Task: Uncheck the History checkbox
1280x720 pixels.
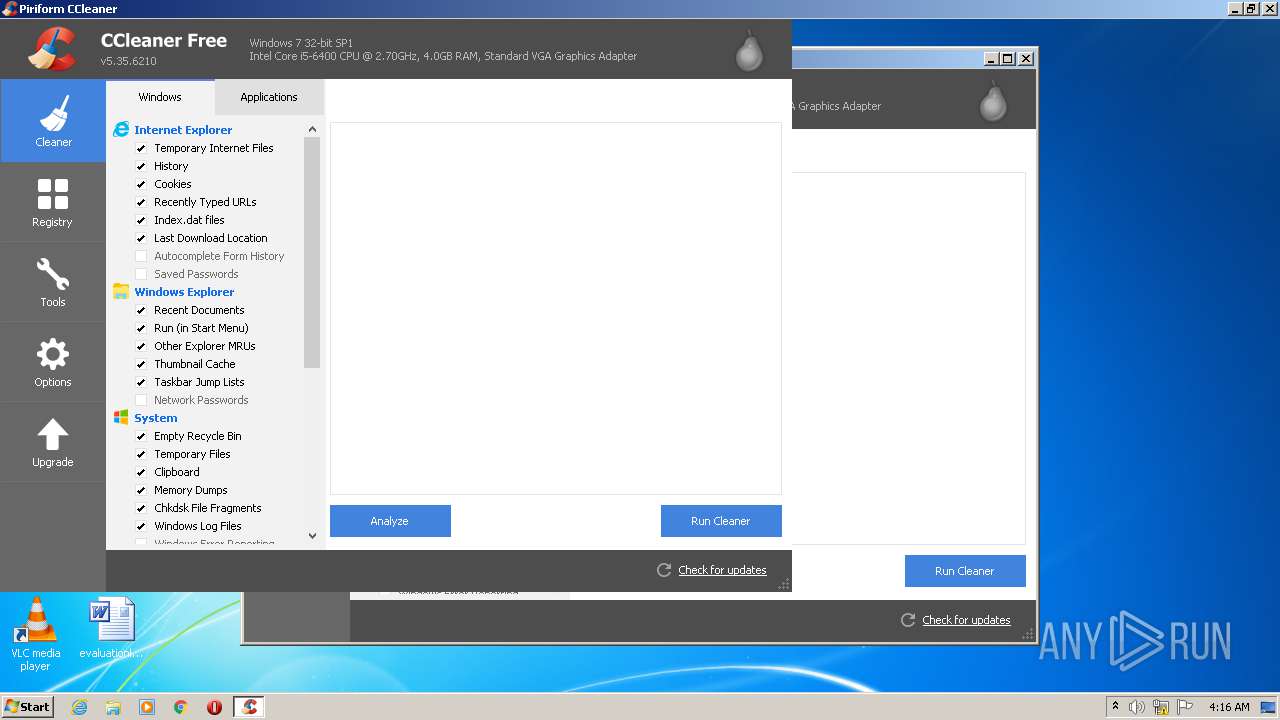Action: pyautogui.click(x=141, y=166)
